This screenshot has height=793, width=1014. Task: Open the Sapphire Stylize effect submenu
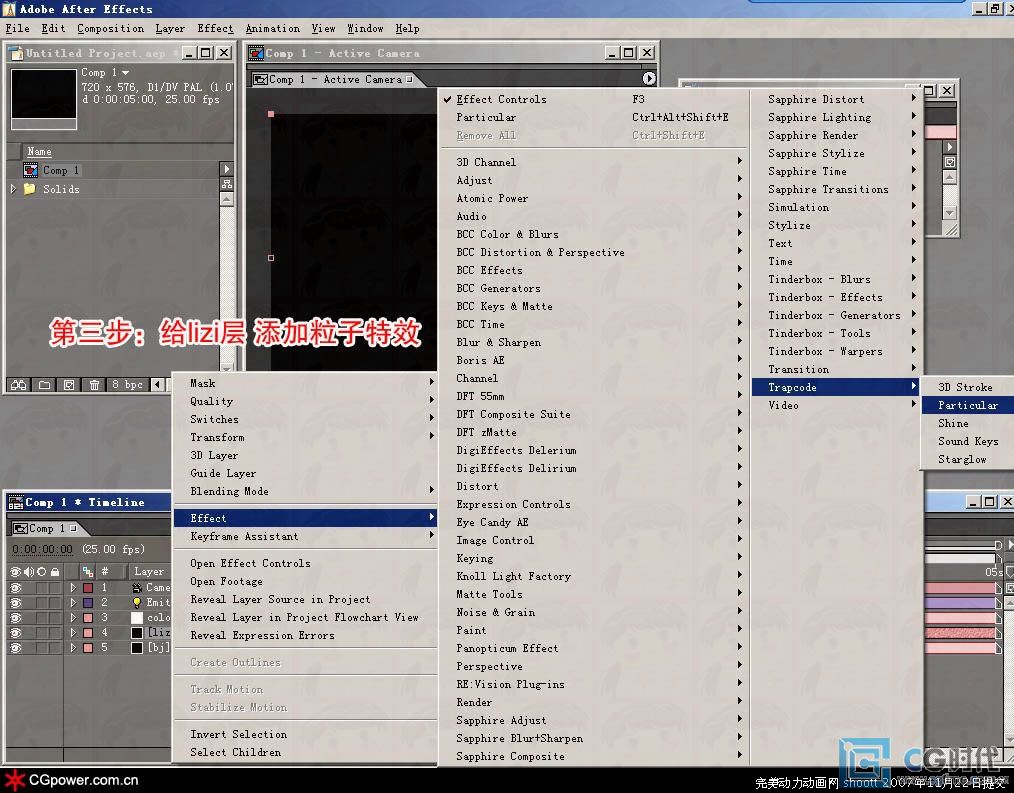[x=836, y=153]
